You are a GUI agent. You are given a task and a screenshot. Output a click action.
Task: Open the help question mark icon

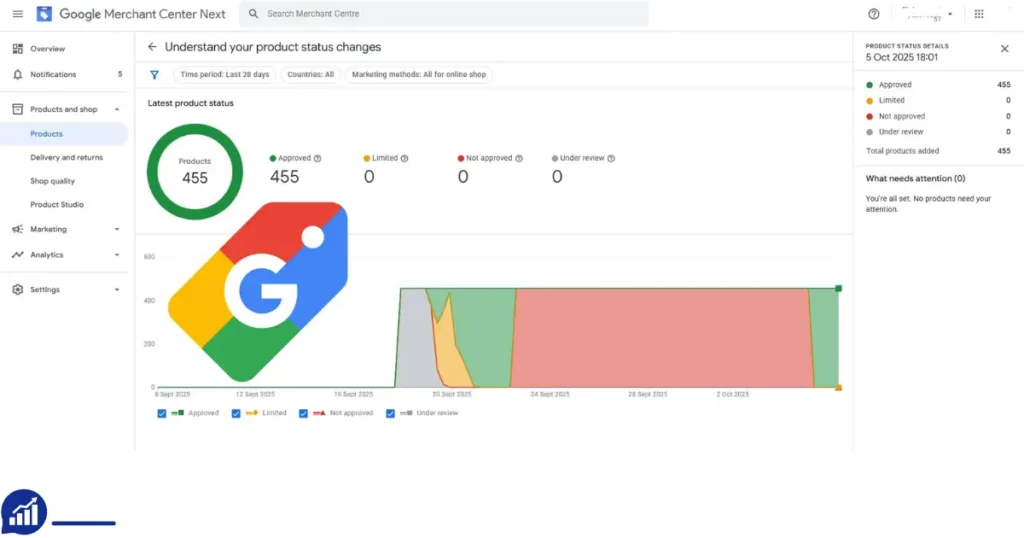(874, 14)
